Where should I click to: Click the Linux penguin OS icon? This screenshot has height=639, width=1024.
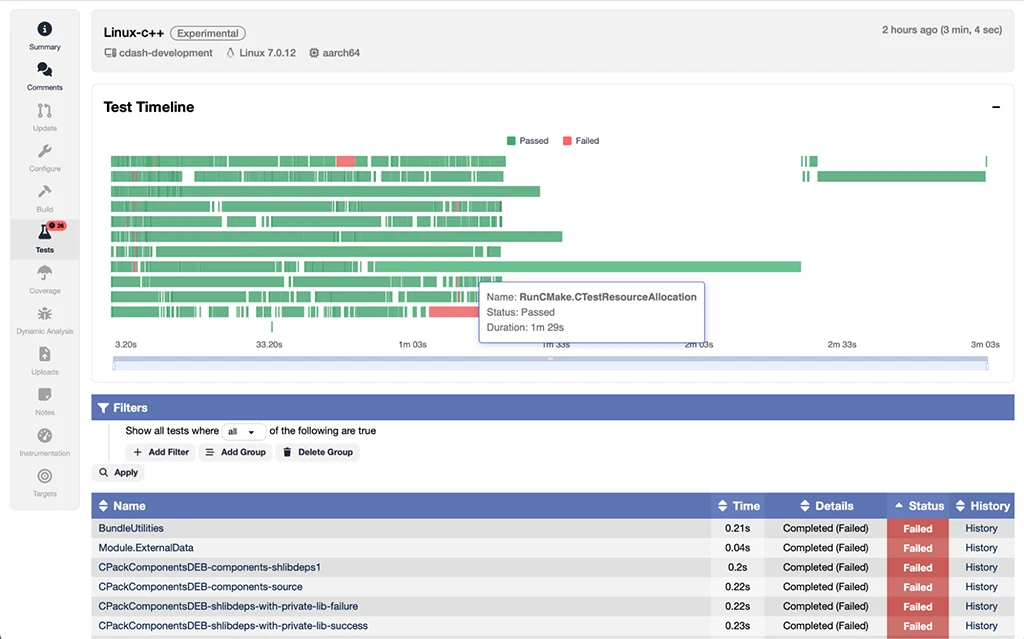231,53
